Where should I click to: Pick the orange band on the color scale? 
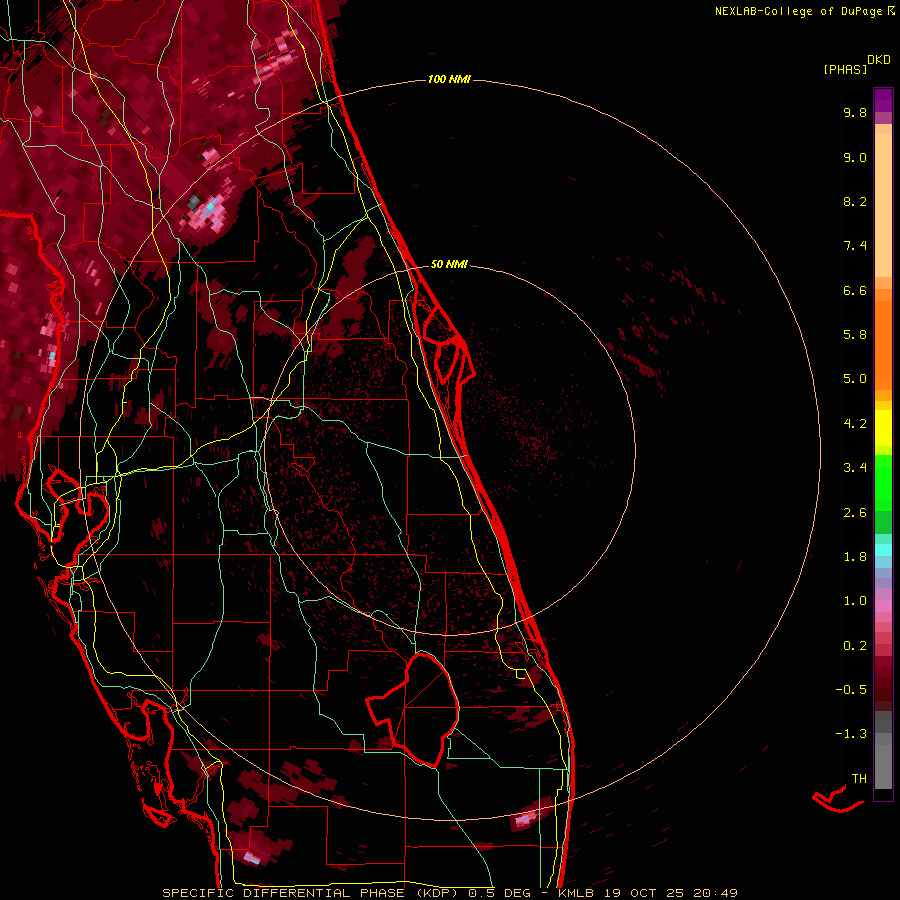(x=883, y=344)
